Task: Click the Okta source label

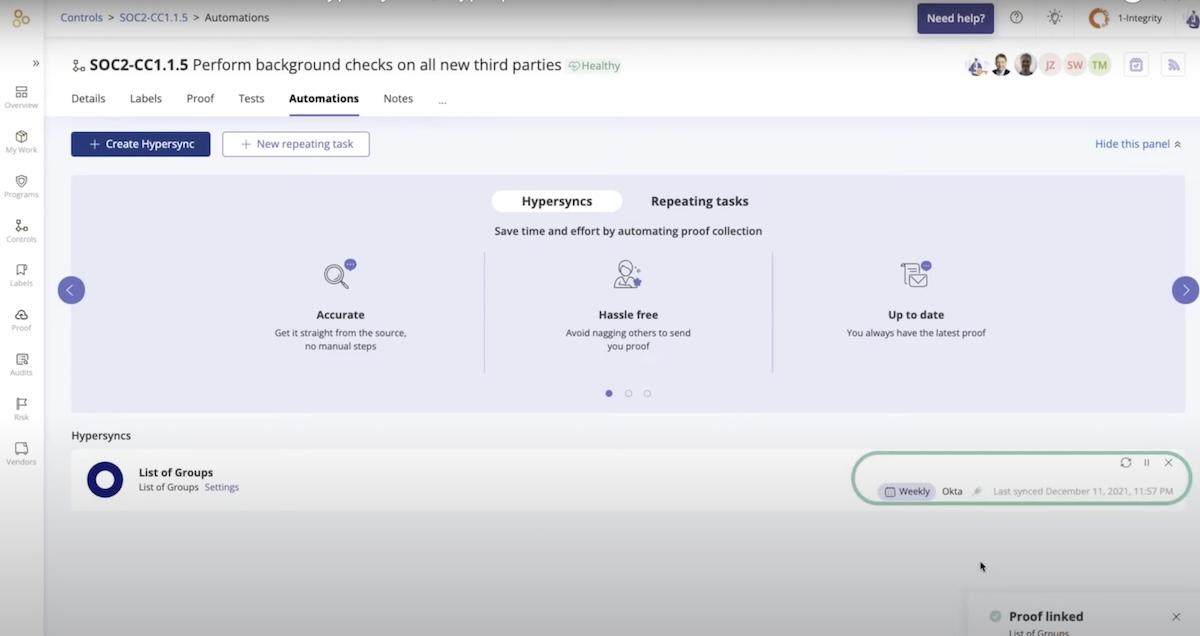Action: [x=952, y=491]
